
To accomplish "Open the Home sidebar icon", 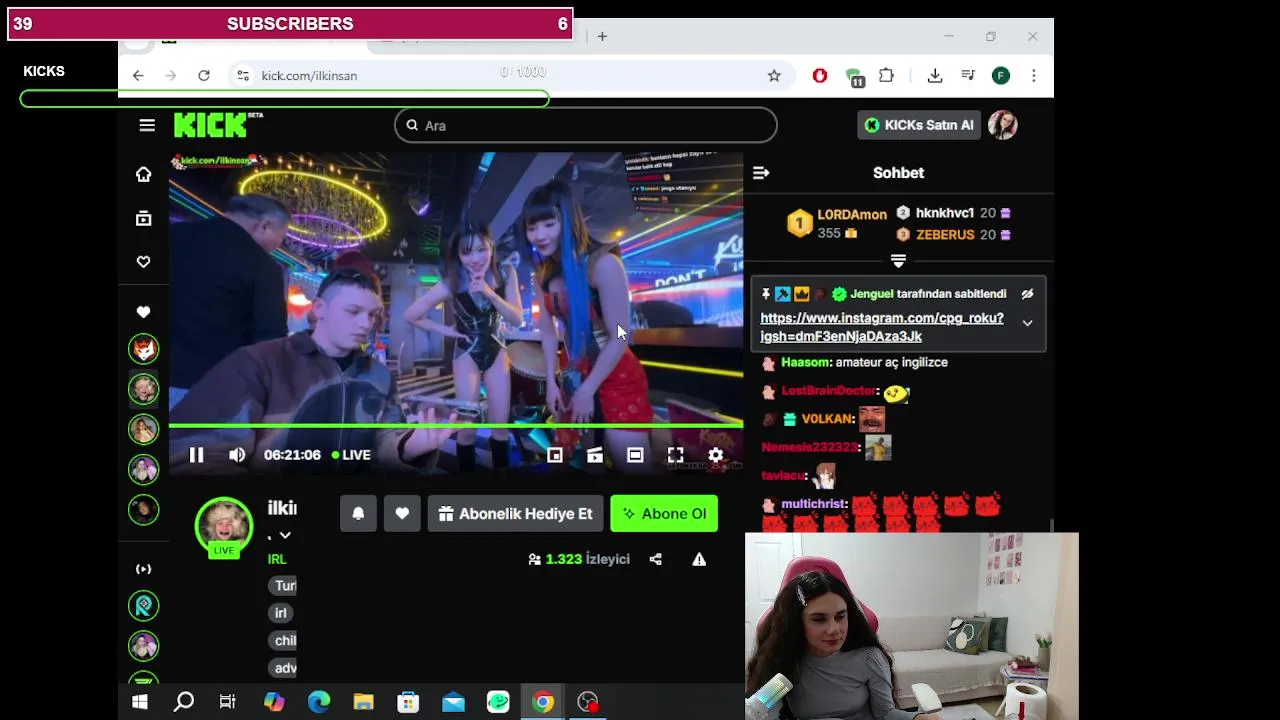I will 144,175.
